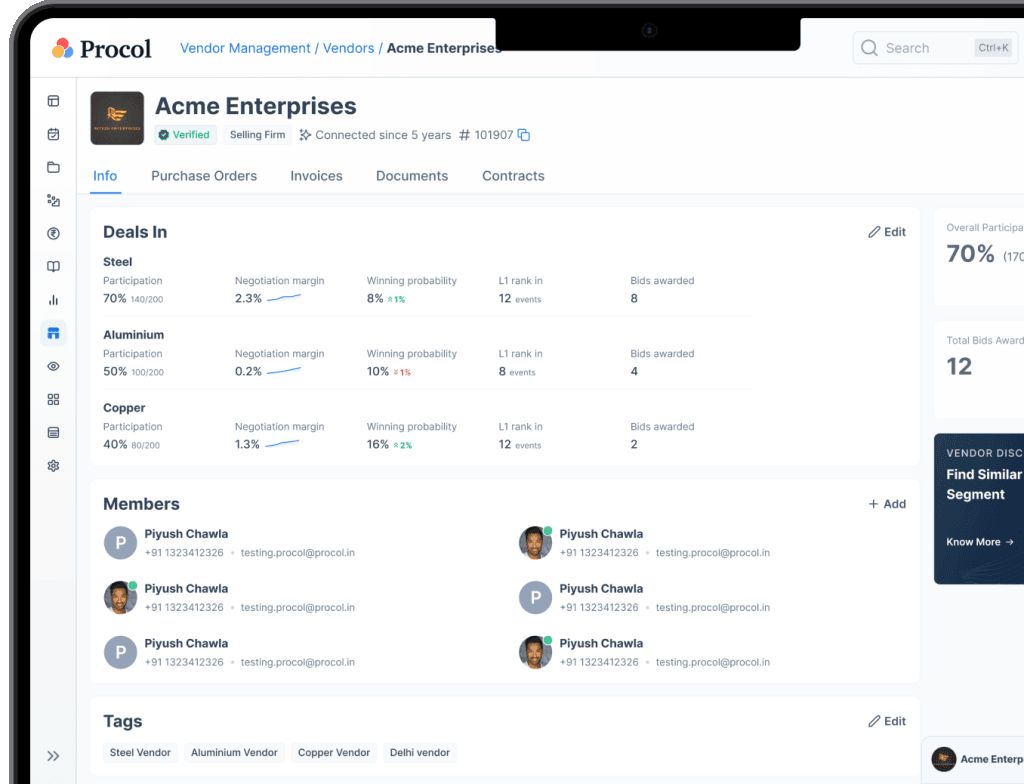Screen dimensions: 1024x784
Task: Open the dashboard layout icon in sidebar
Action: 54,101
